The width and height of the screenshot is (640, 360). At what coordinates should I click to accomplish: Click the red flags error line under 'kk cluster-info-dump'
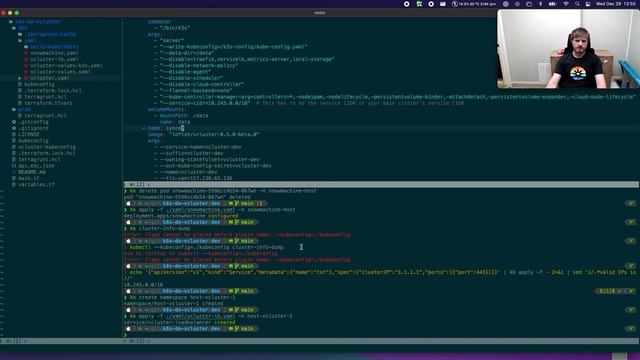pos(237,235)
